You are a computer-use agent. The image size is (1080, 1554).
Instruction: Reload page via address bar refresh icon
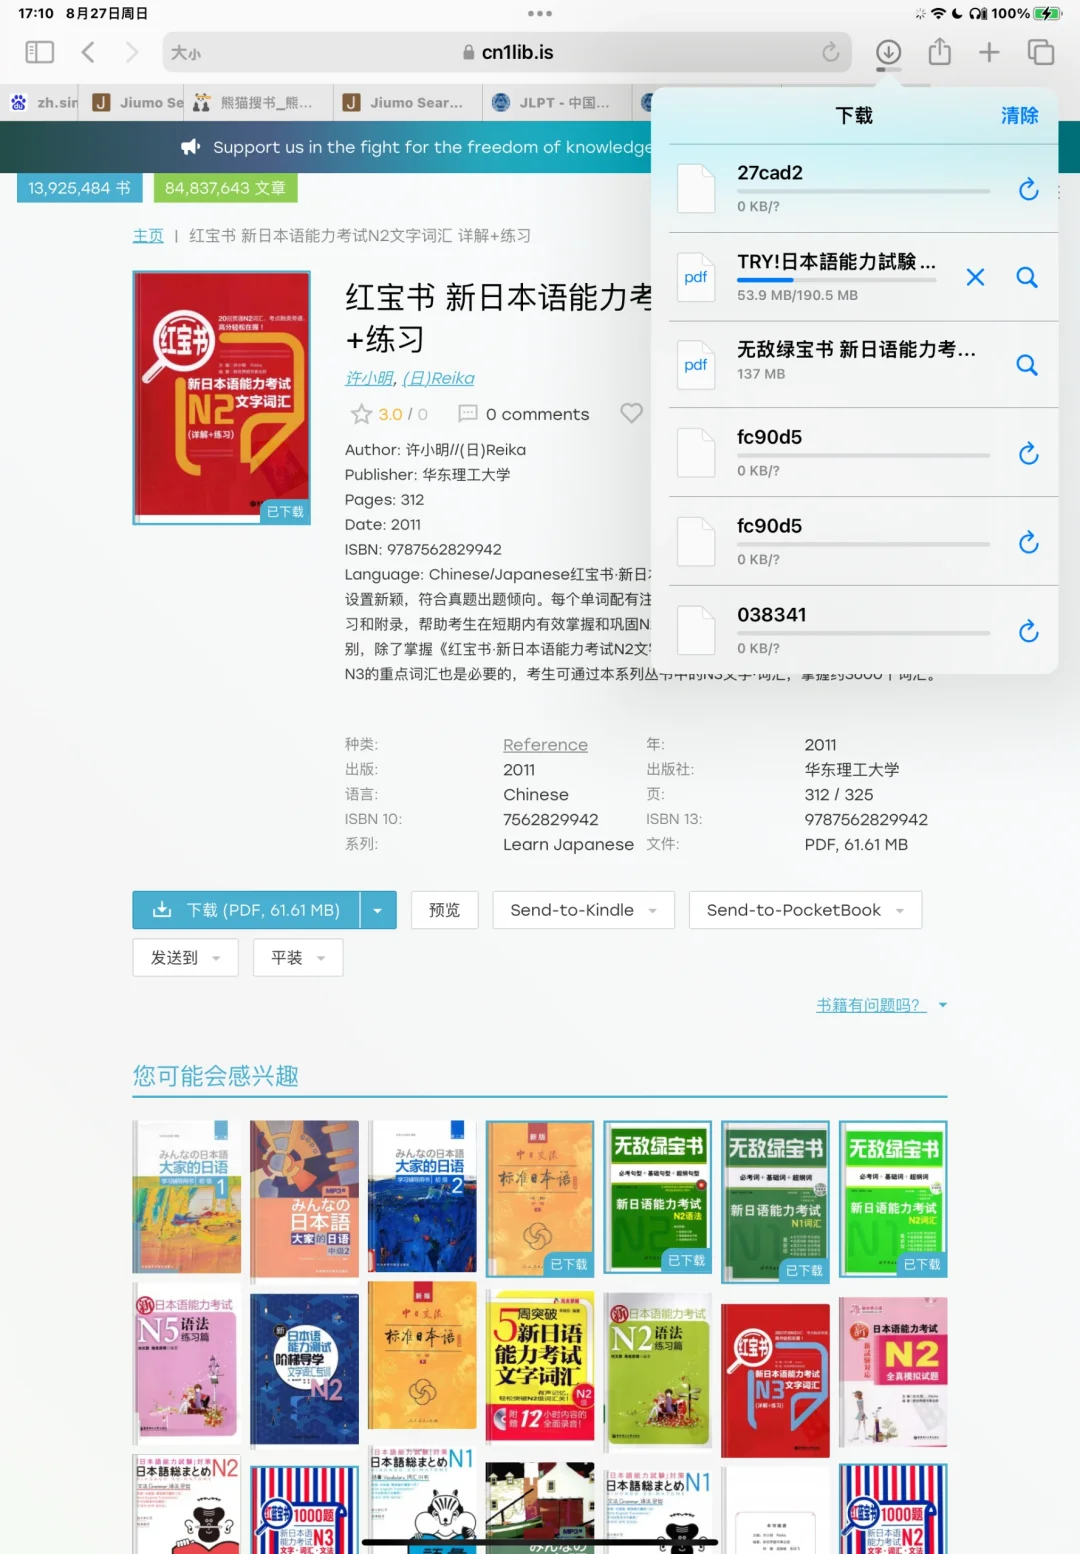[x=830, y=52]
